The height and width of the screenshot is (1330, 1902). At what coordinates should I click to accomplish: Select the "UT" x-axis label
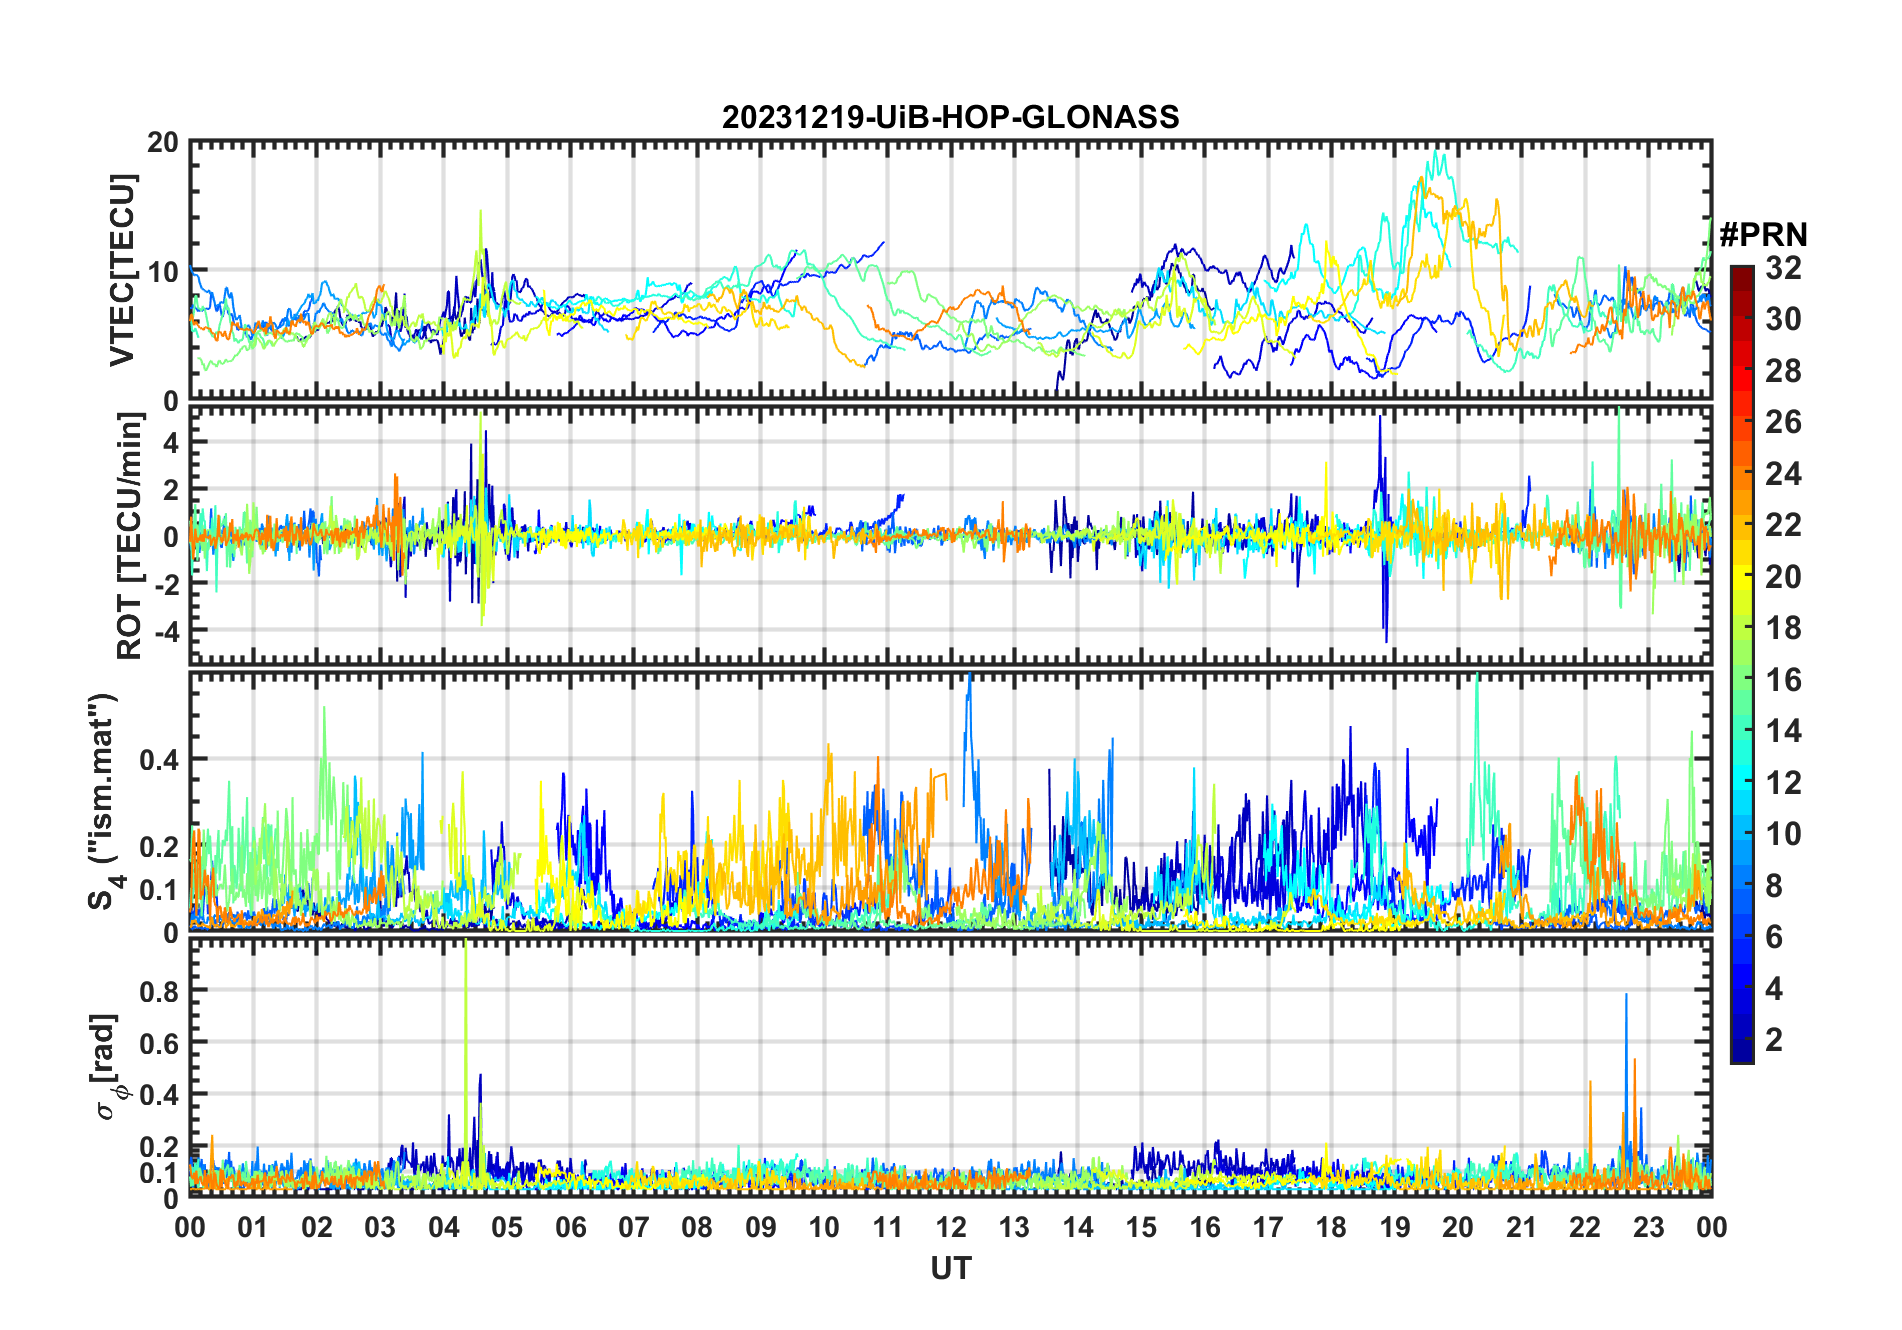pos(950,1268)
